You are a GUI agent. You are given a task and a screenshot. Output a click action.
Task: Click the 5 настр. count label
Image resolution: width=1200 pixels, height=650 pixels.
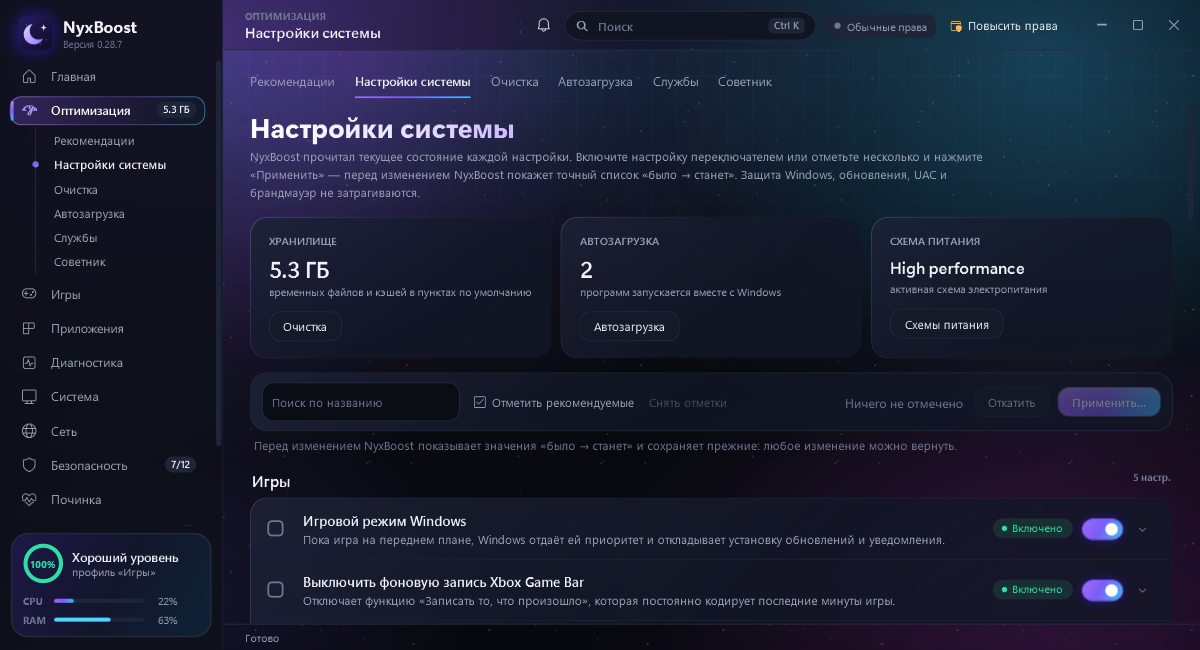(x=1151, y=478)
